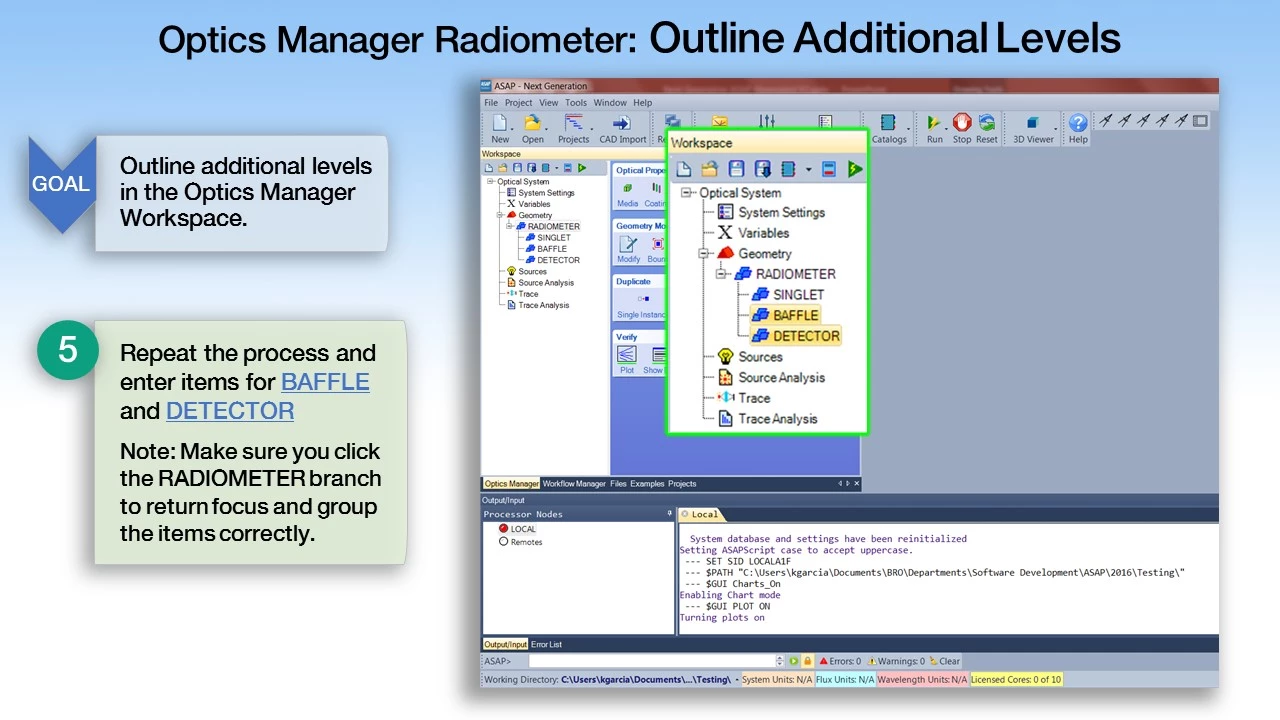The image size is (1280, 720).
Task: Click the Clear button in command bar
Action: 944,661
